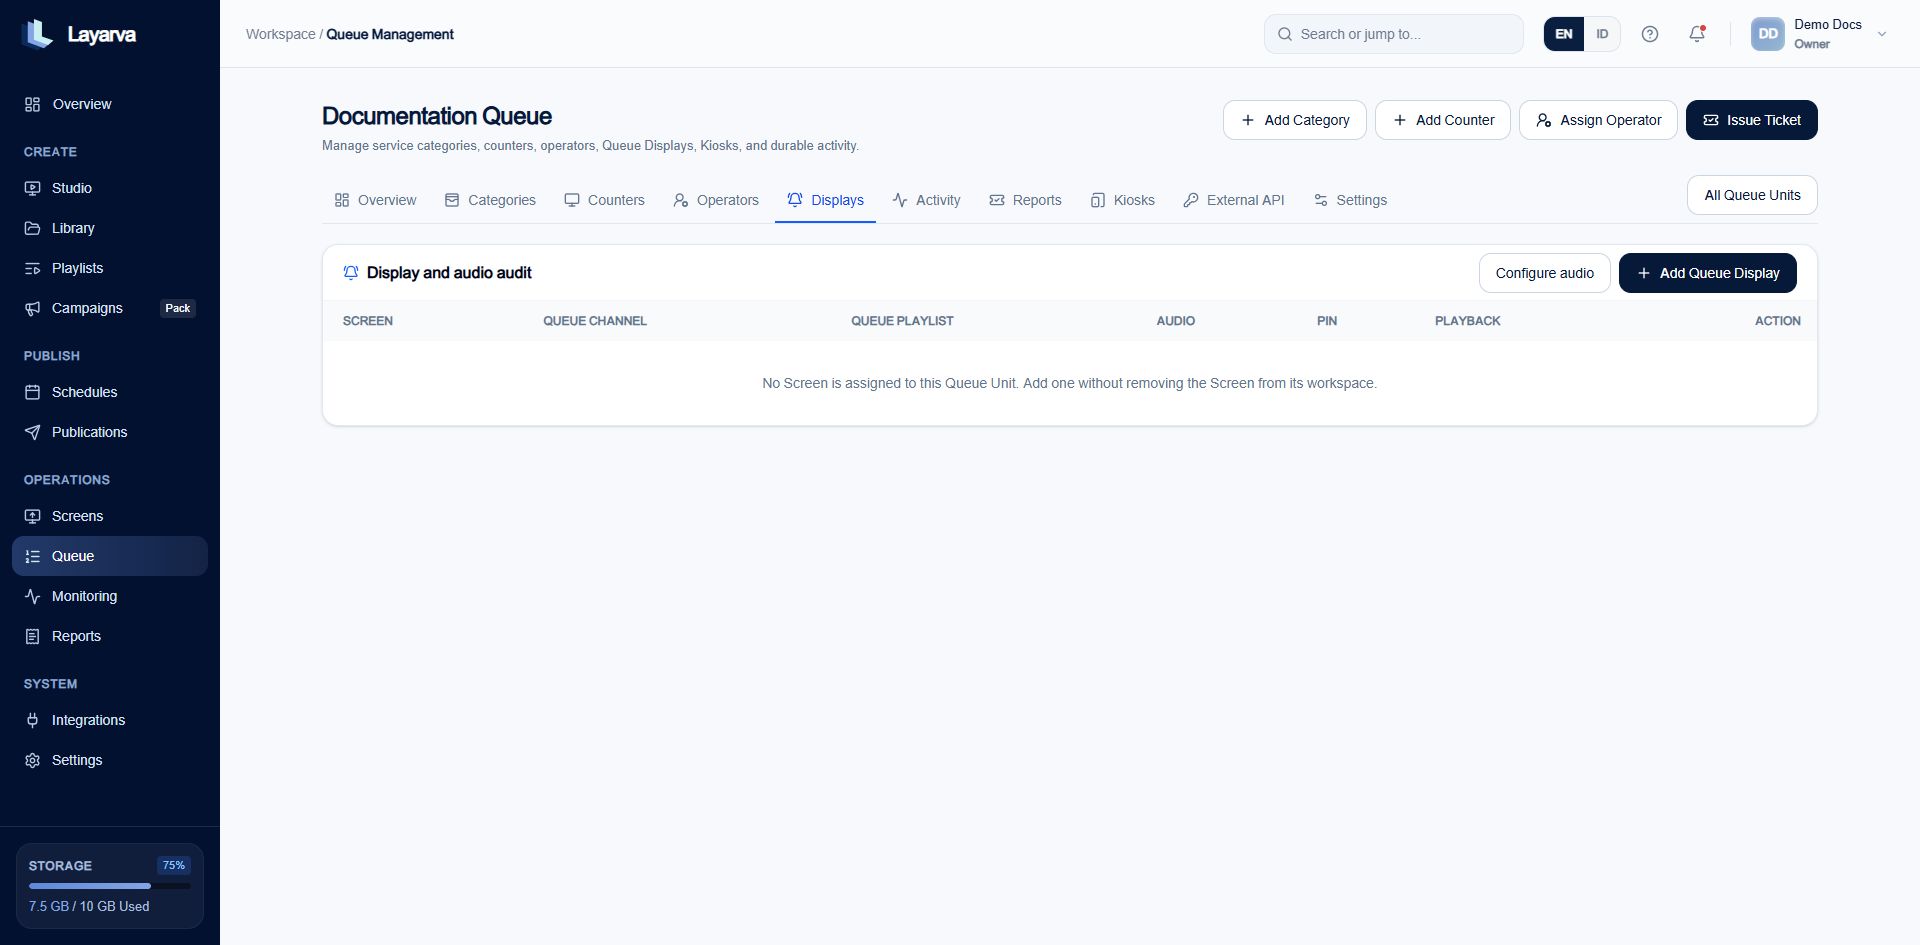The height and width of the screenshot is (945, 1920).
Task: Click the SCREEN column header
Action: pyautogui.click(x=368, y=321)
